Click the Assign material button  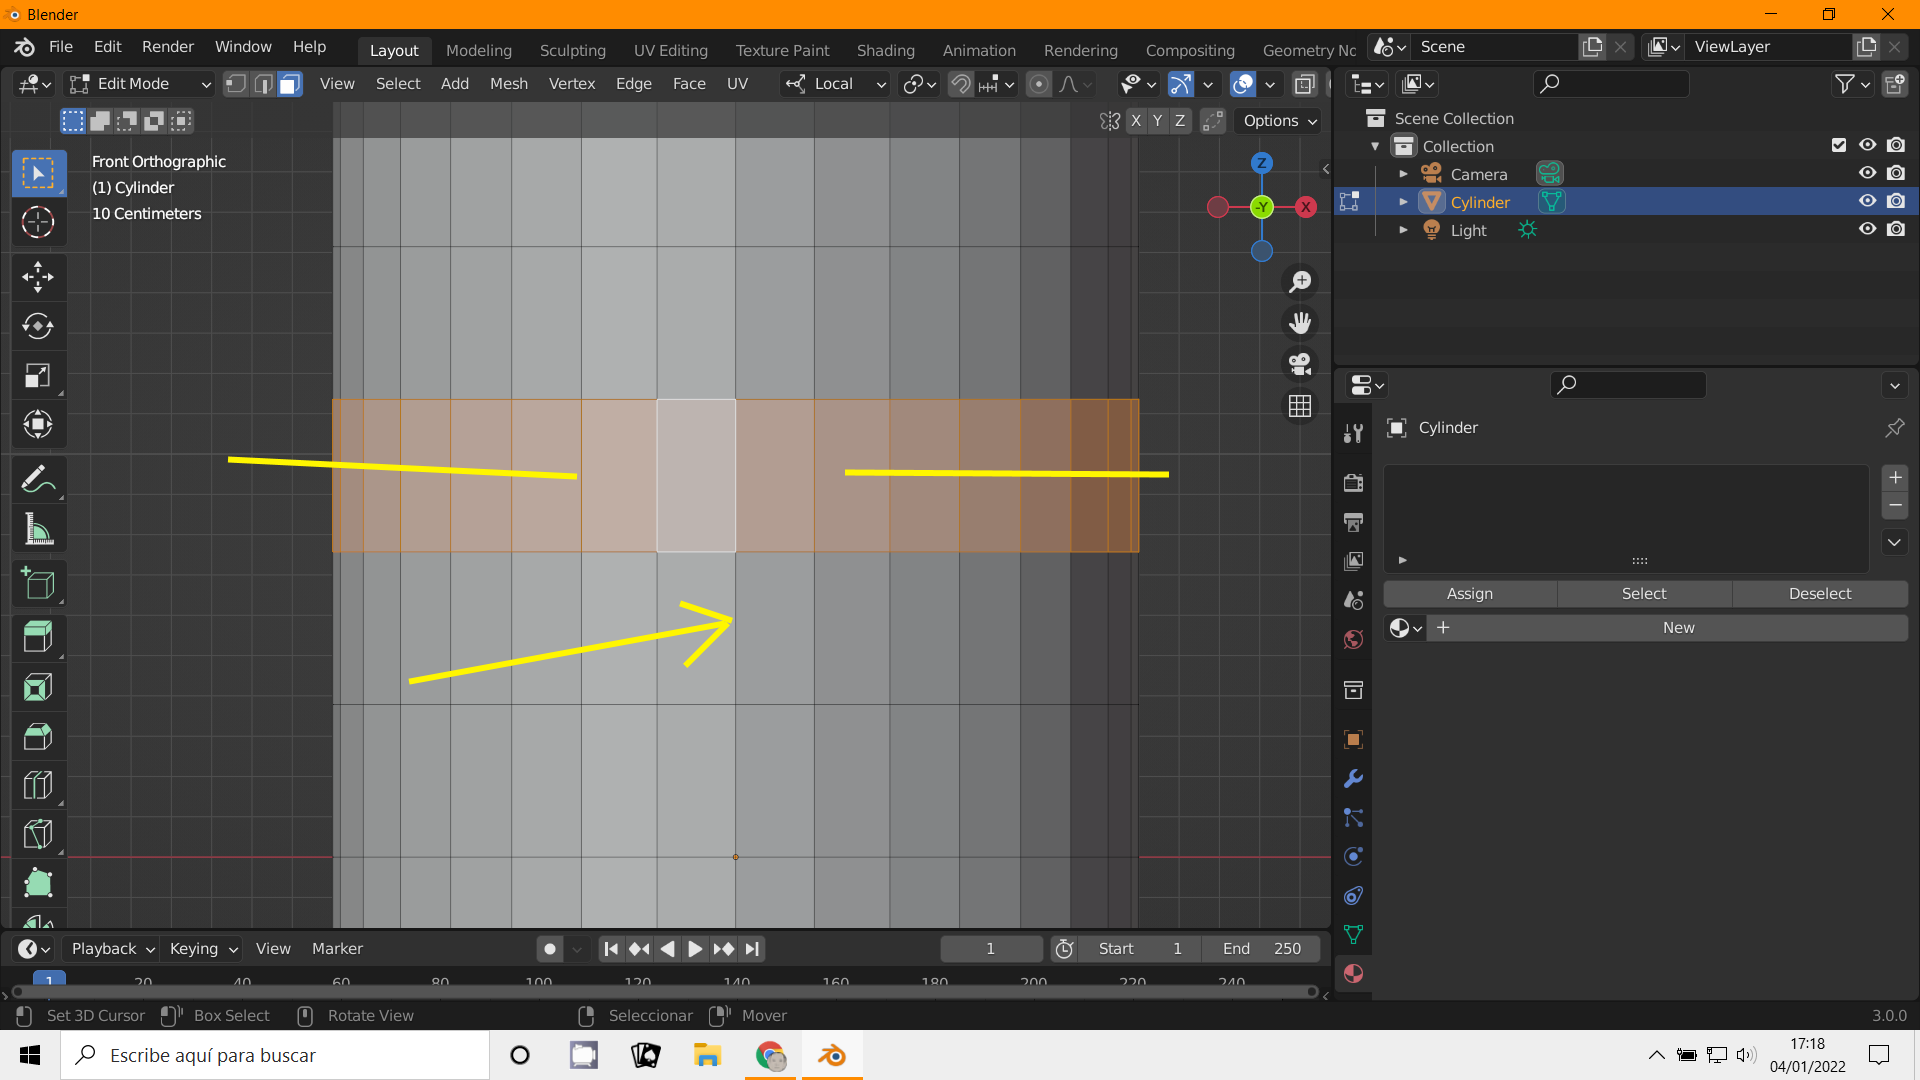(1469, 593)
